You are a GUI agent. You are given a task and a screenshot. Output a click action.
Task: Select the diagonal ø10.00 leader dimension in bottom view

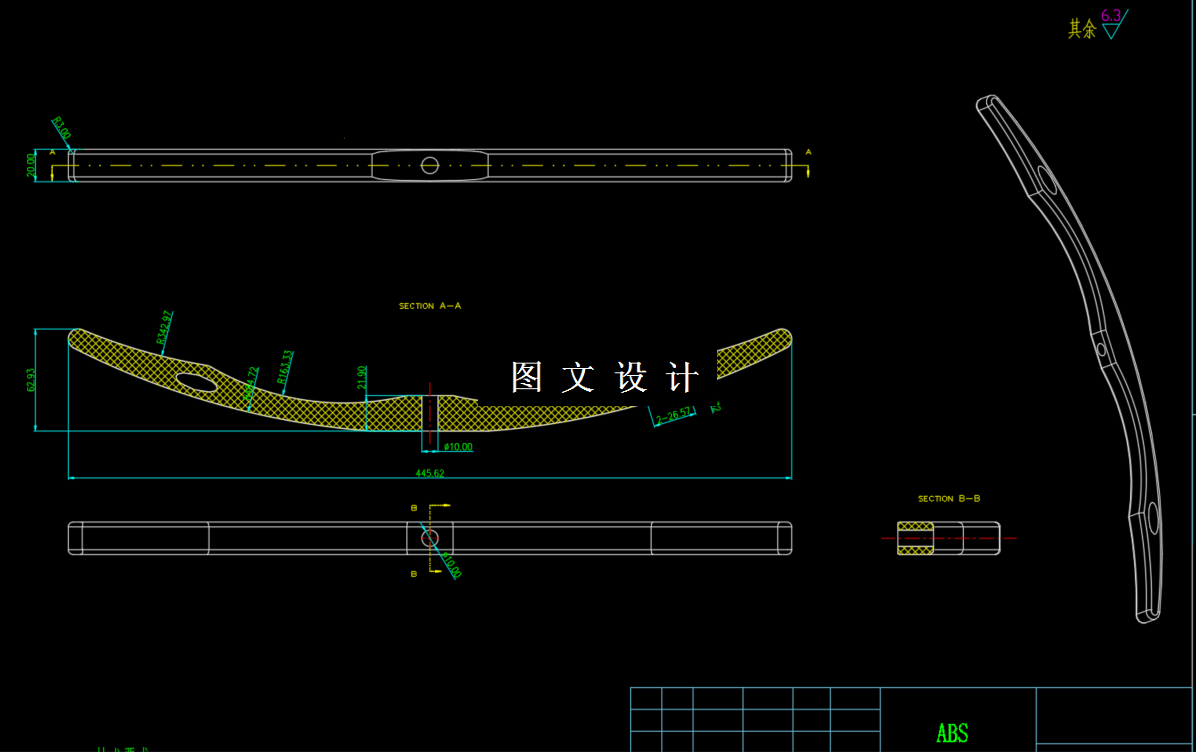(452, 564)
